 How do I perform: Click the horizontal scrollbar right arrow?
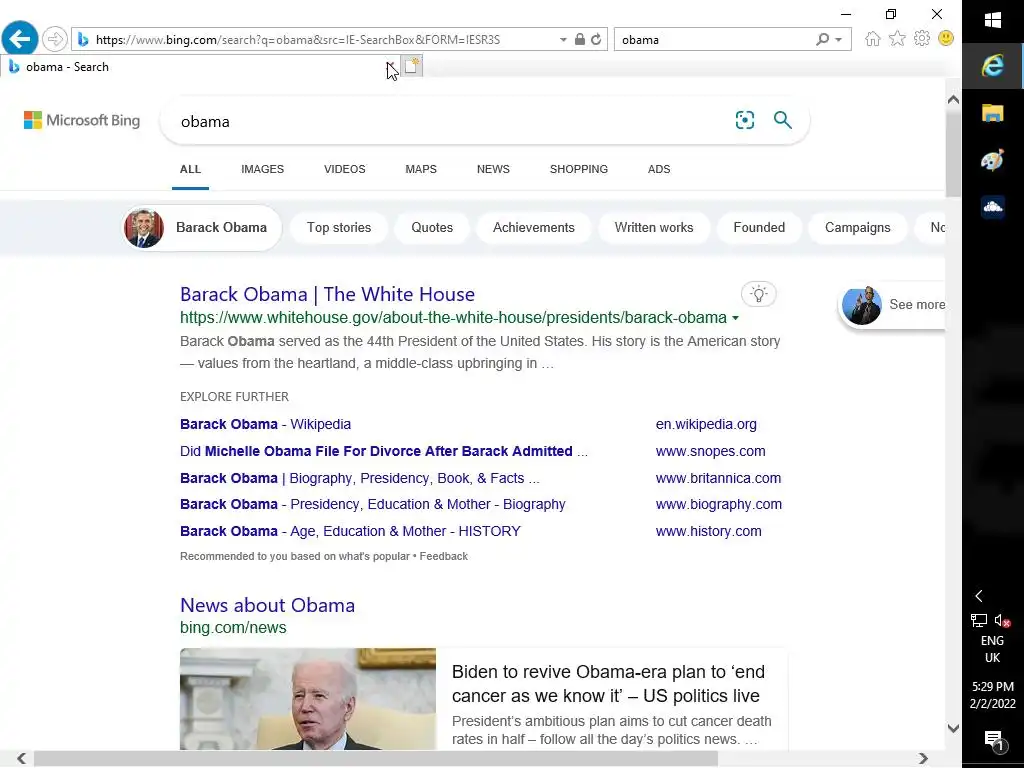point(923,758)
